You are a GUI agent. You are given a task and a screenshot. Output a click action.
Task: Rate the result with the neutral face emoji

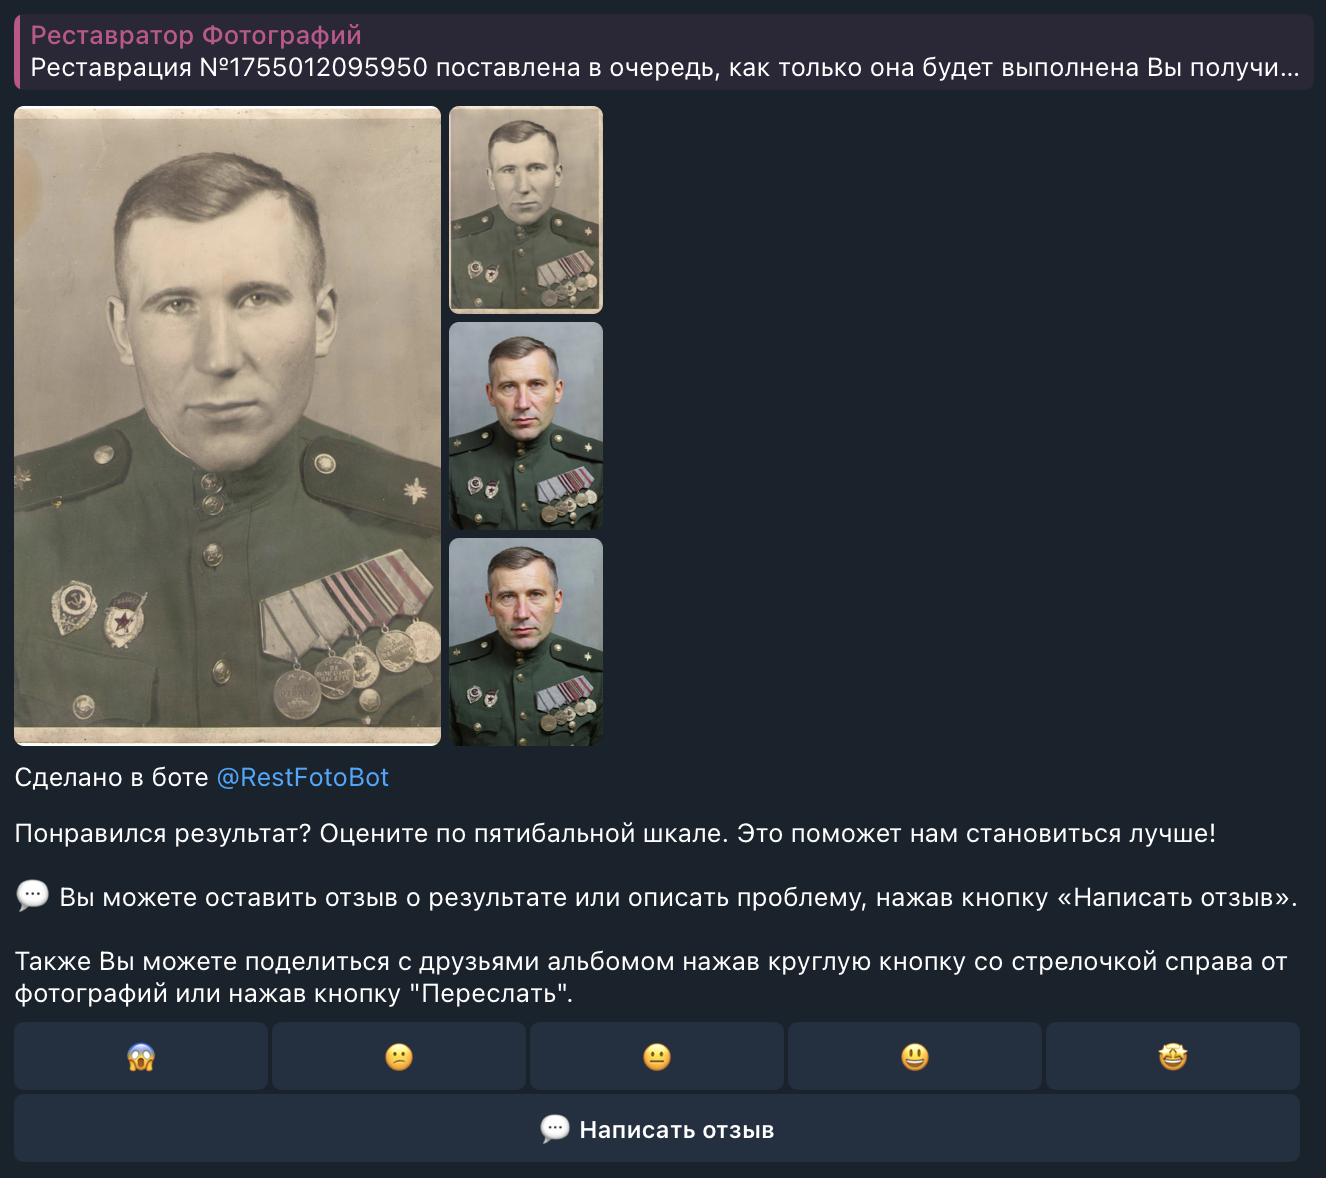(x=656, y=1056)
